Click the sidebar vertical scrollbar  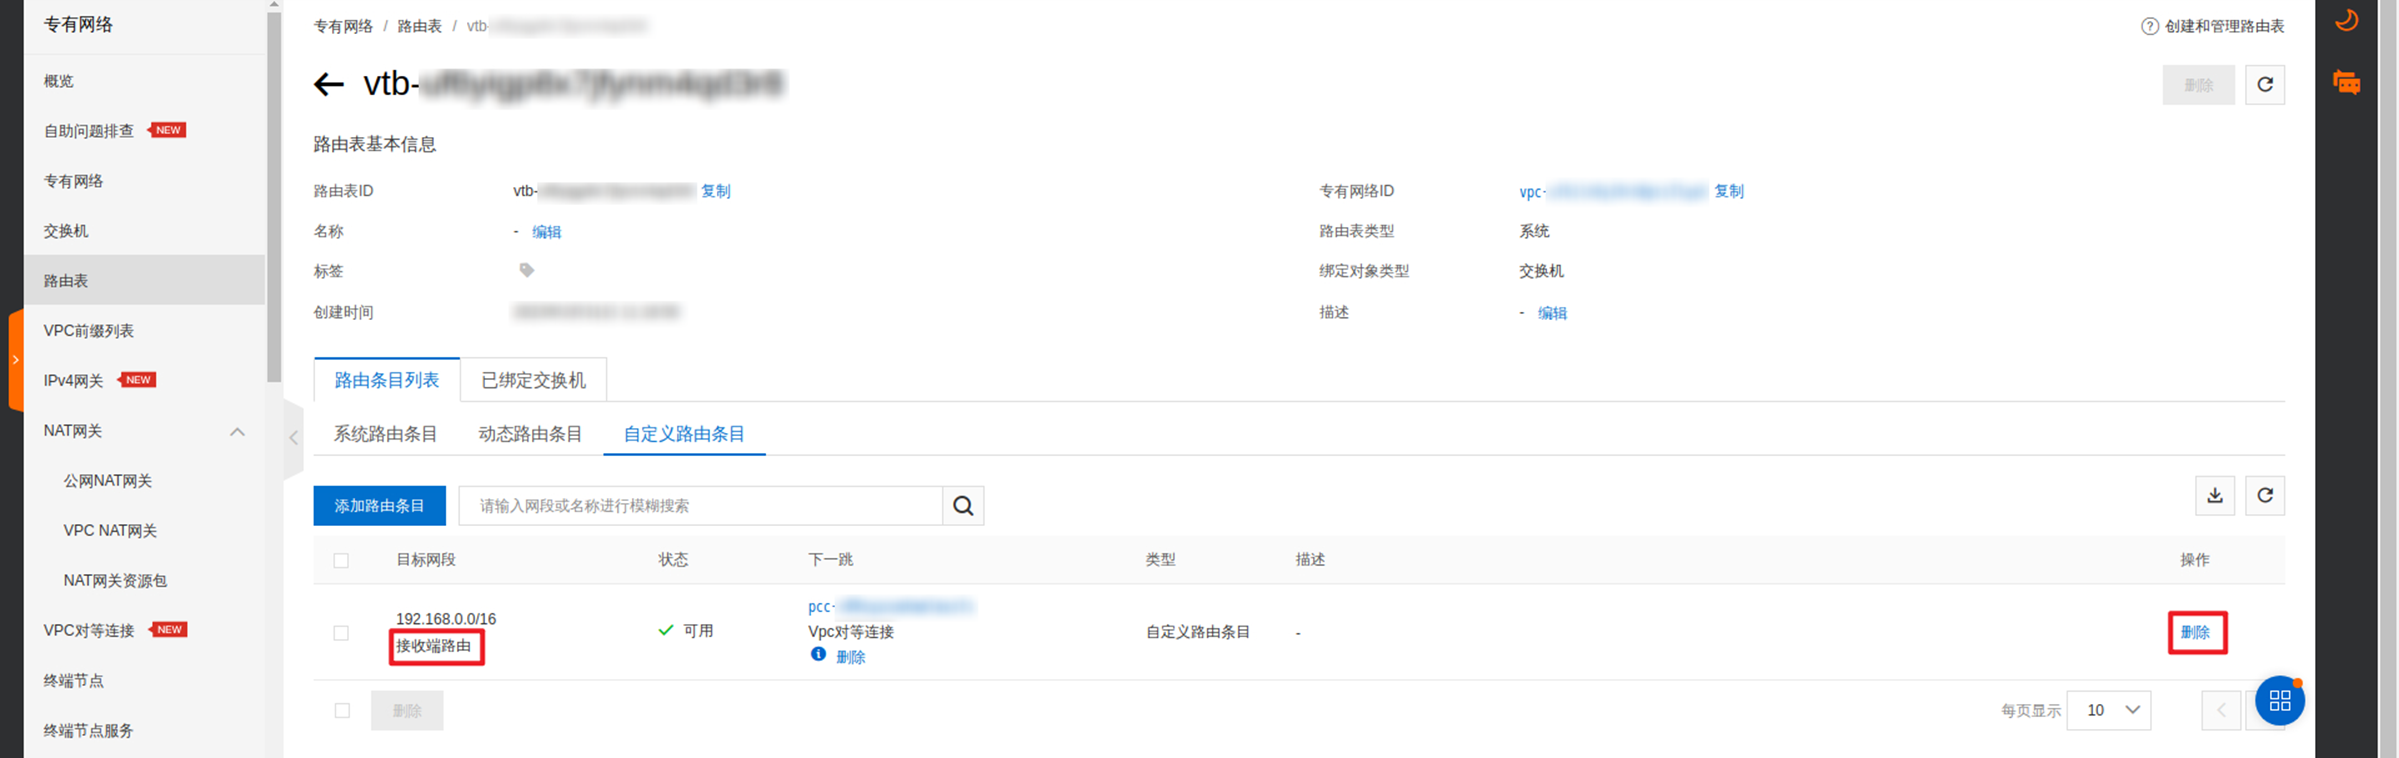[274, 195]
